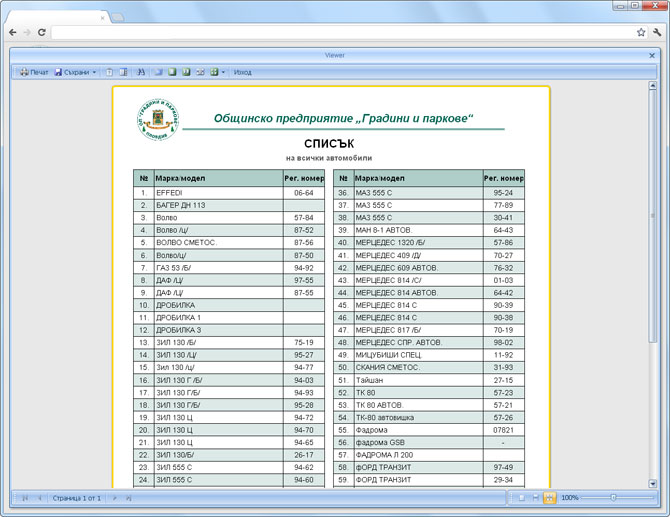Click the subtitle на всички автомобили
670x517 pixels.
[x=329, y=158]
